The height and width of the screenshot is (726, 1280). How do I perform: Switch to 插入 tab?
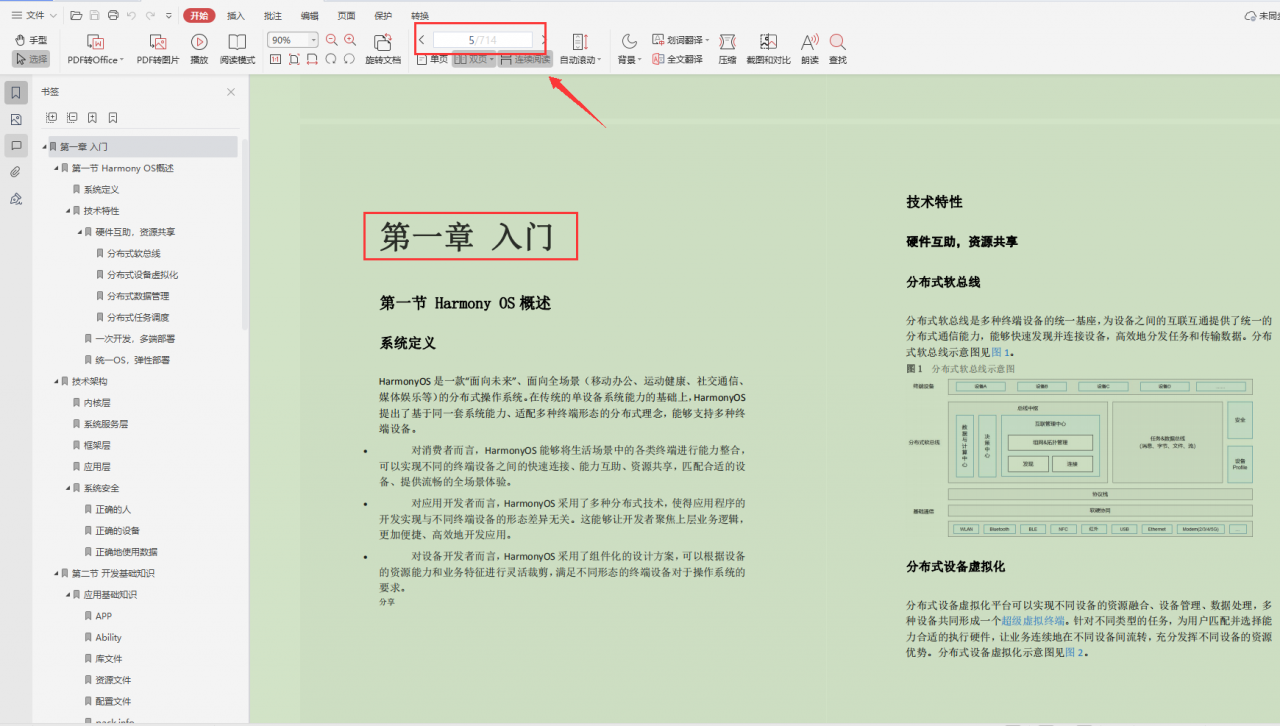point(236,15)
